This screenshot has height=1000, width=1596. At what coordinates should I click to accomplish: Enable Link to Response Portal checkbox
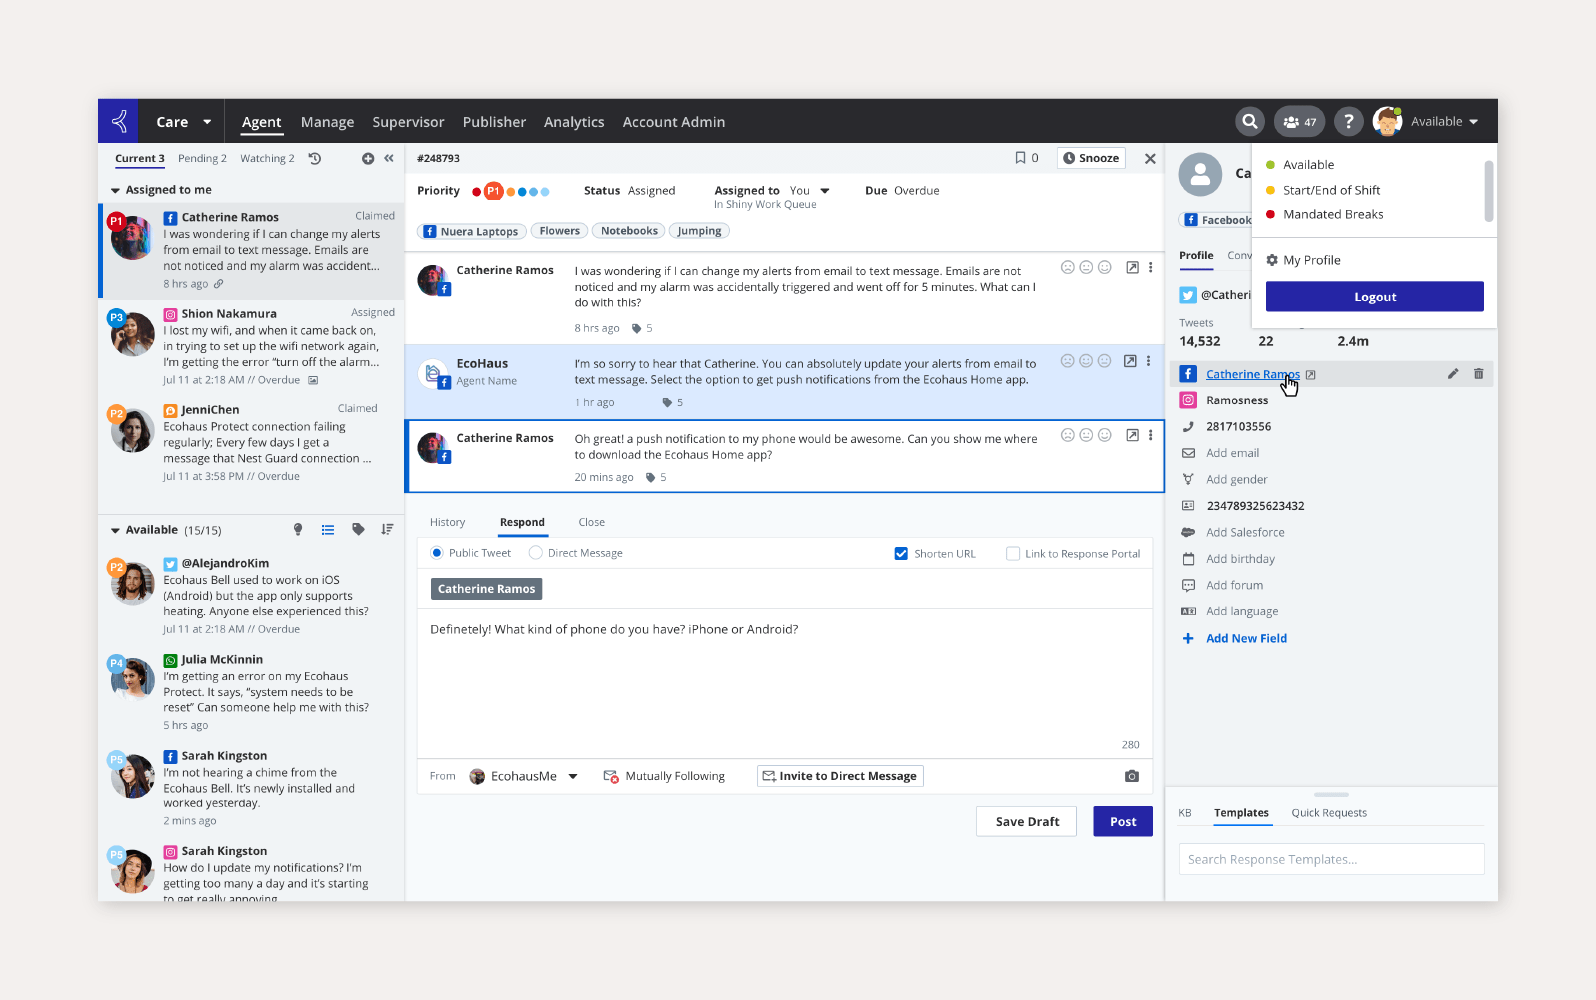click(x=1013, y=554)
